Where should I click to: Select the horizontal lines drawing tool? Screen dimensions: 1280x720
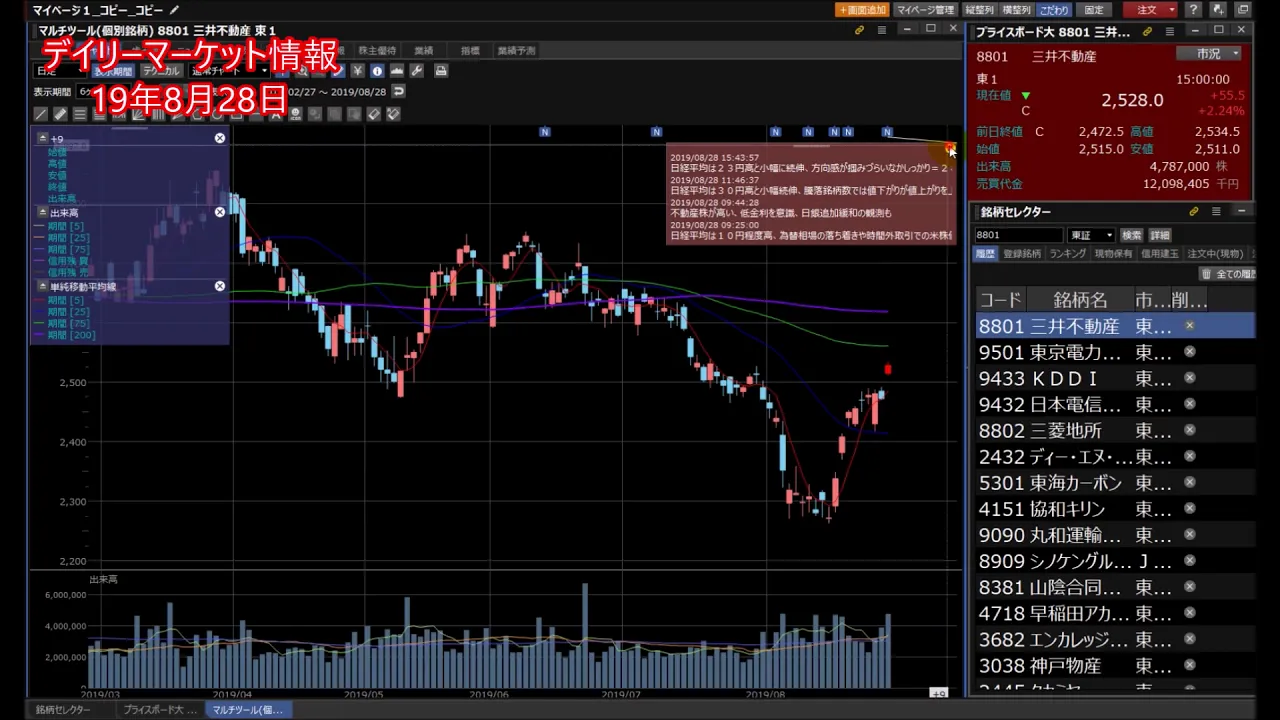point(80,114)
